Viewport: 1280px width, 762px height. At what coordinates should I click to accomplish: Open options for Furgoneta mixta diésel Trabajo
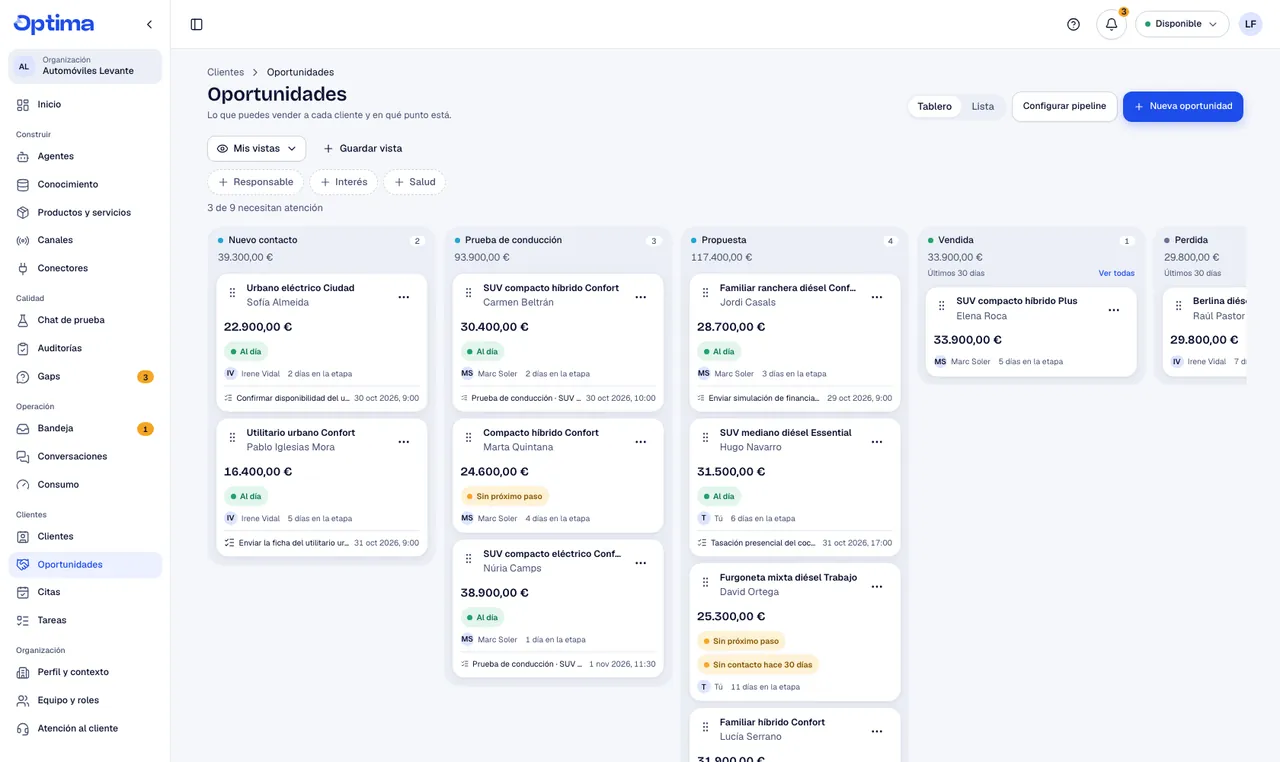coord(877,587)
